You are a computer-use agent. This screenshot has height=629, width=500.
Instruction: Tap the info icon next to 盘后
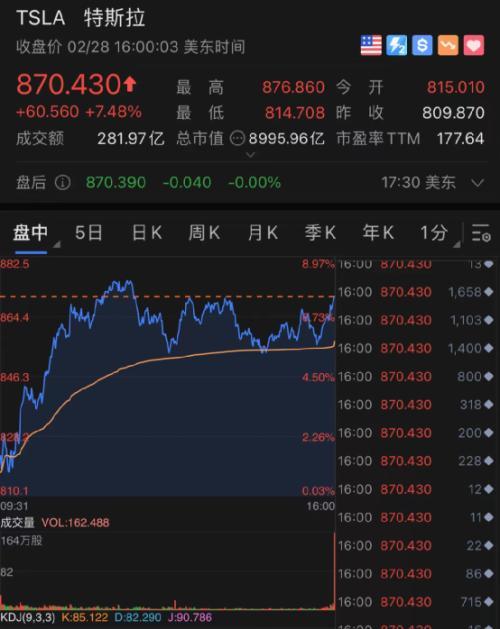(x=63, y=183)
